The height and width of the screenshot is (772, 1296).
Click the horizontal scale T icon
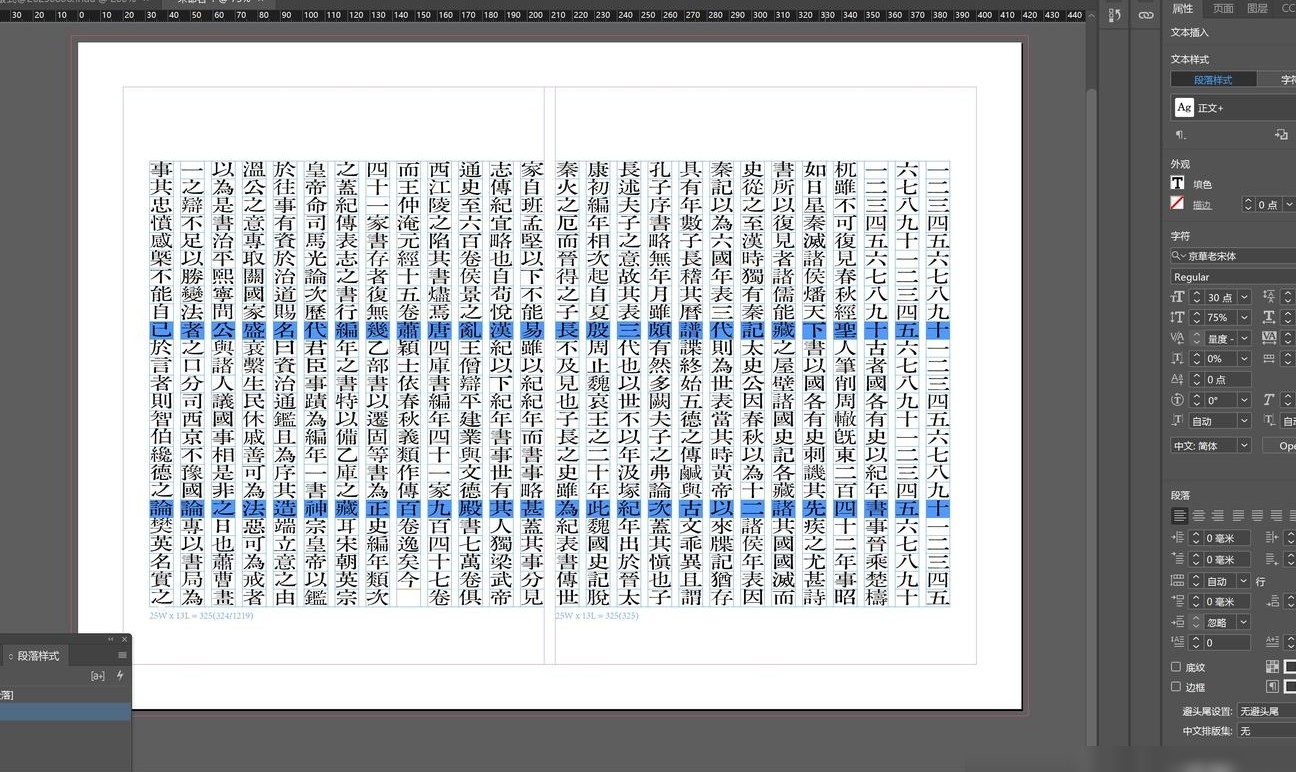(x=1271, y=317)
